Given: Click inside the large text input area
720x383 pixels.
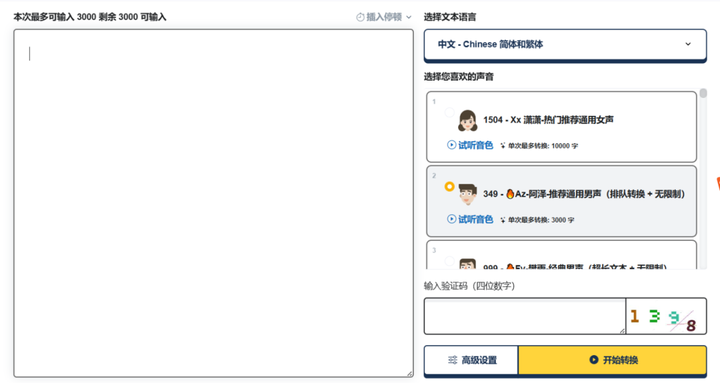Looking at the screenshot, I should 214,203.
